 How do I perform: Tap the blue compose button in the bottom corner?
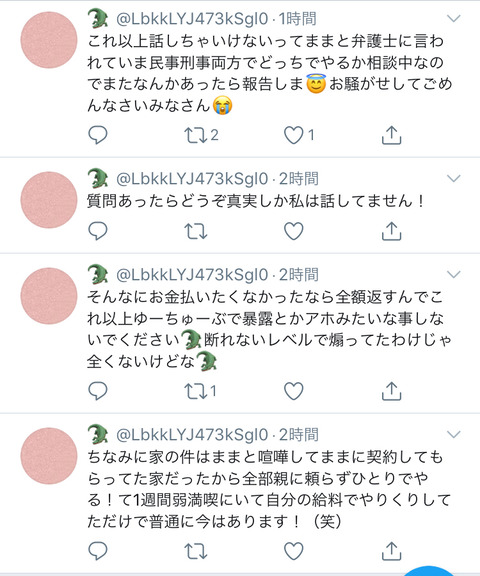point(429,572)
